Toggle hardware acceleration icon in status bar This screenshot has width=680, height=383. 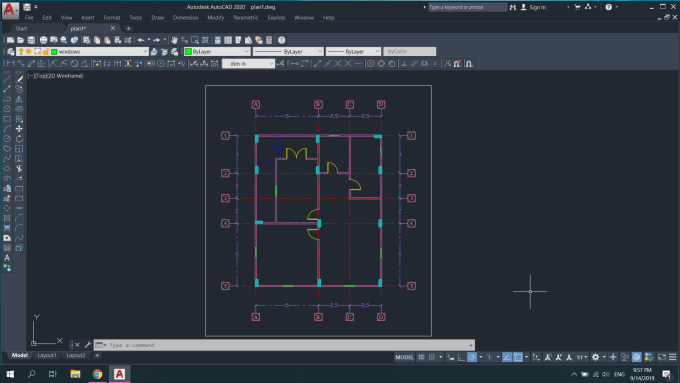pos(637,357)
